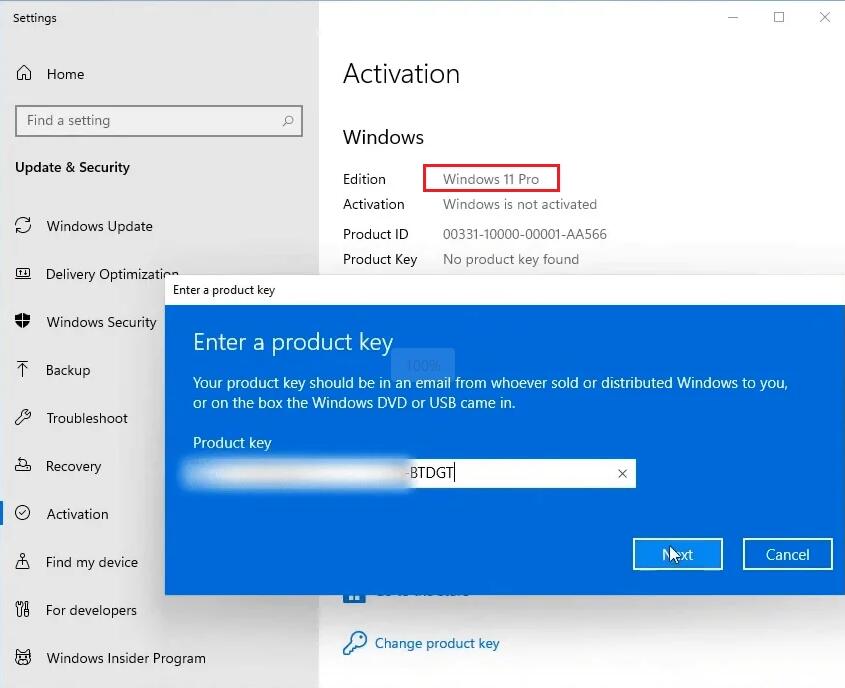Image resolution: width=845 pixels, height=688 pixels.
Task: Click the Activation page title
Action: tap(401, 74)
